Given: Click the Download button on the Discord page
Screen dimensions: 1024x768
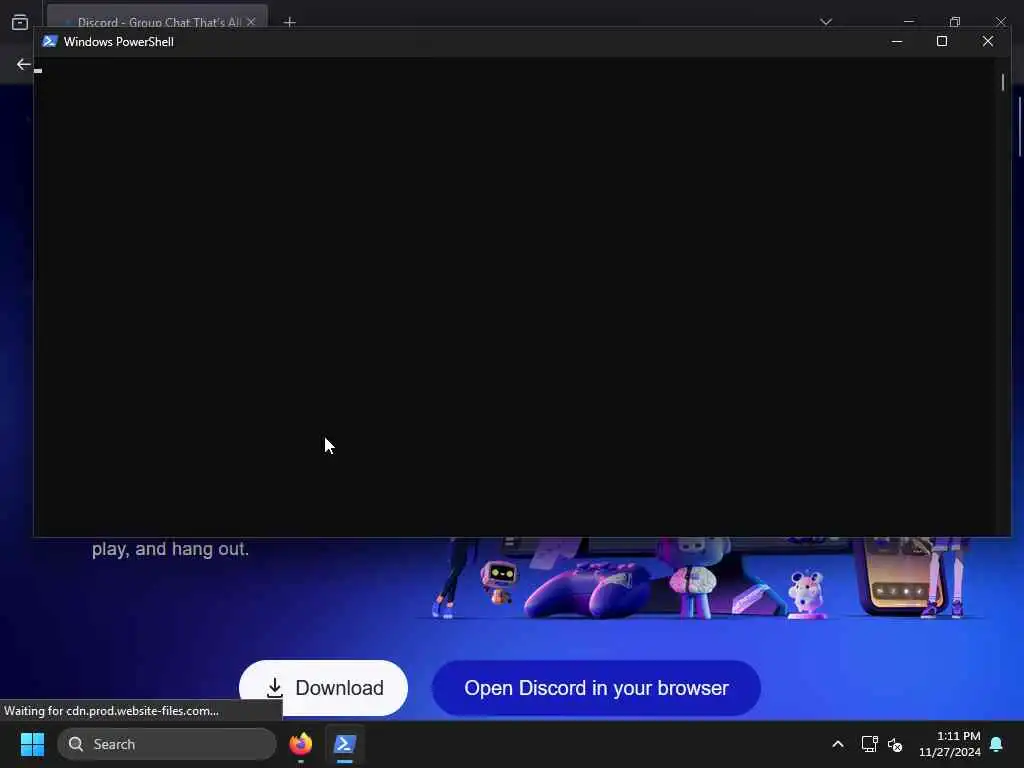Looking at the screenshot, I should (323, 687).
